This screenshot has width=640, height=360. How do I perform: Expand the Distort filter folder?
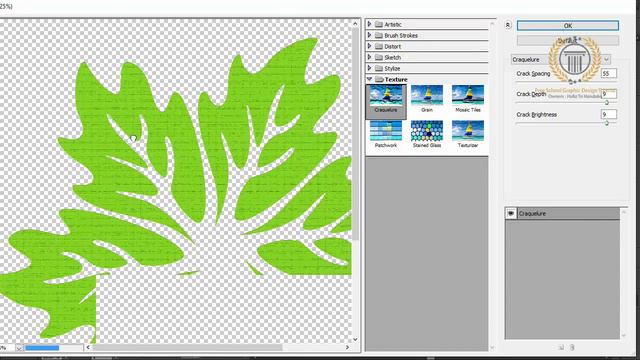click(369, 46)
